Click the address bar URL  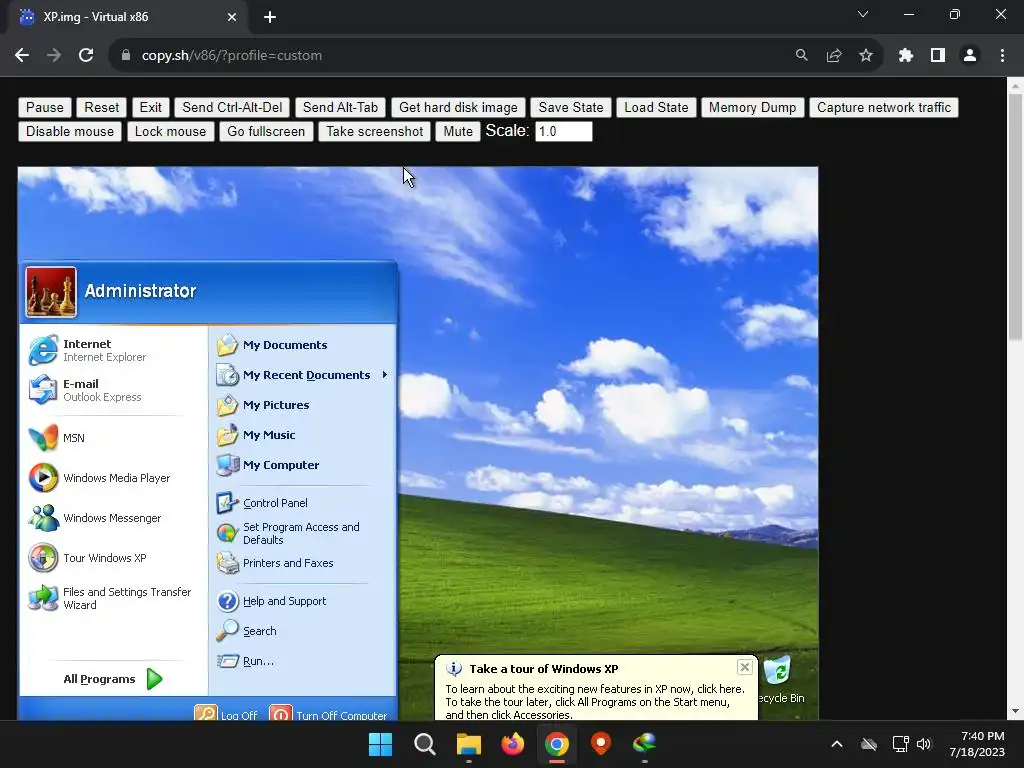pyautogui.click(x=232, y=56)
